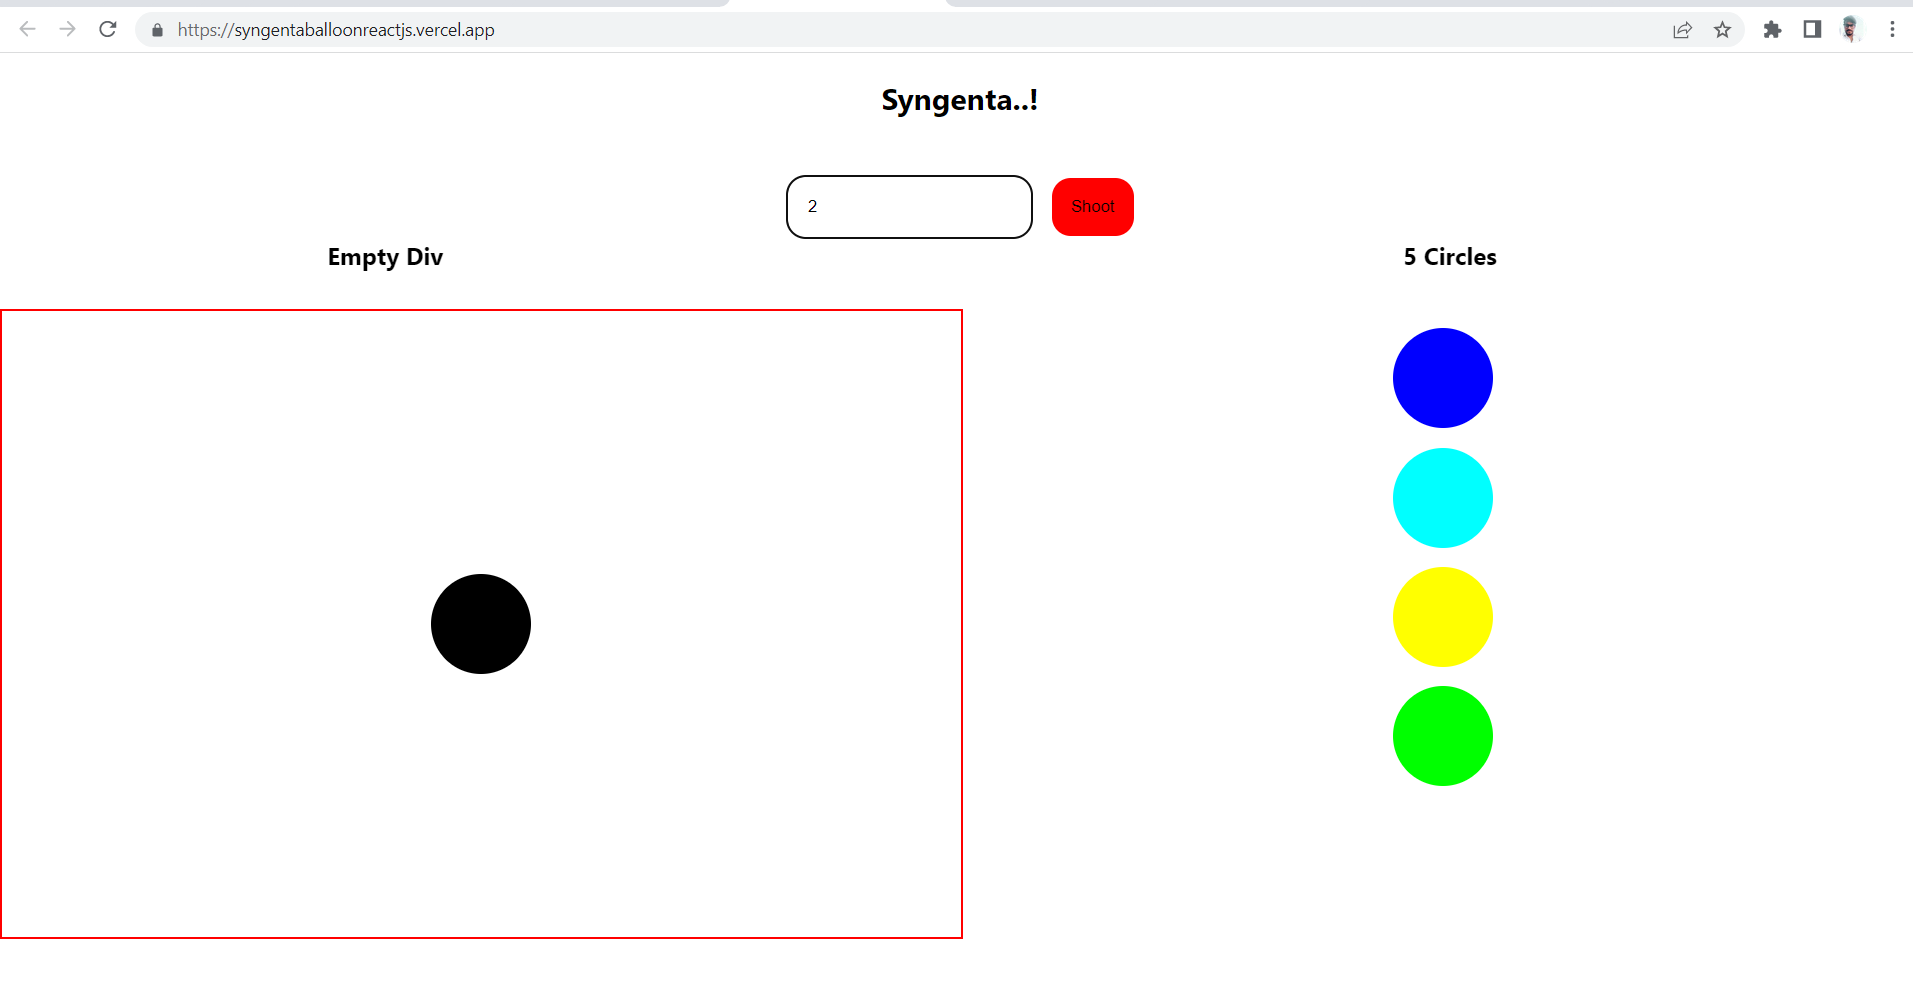
Task: Click the Empty Div heading
Action: click(385, 258)
